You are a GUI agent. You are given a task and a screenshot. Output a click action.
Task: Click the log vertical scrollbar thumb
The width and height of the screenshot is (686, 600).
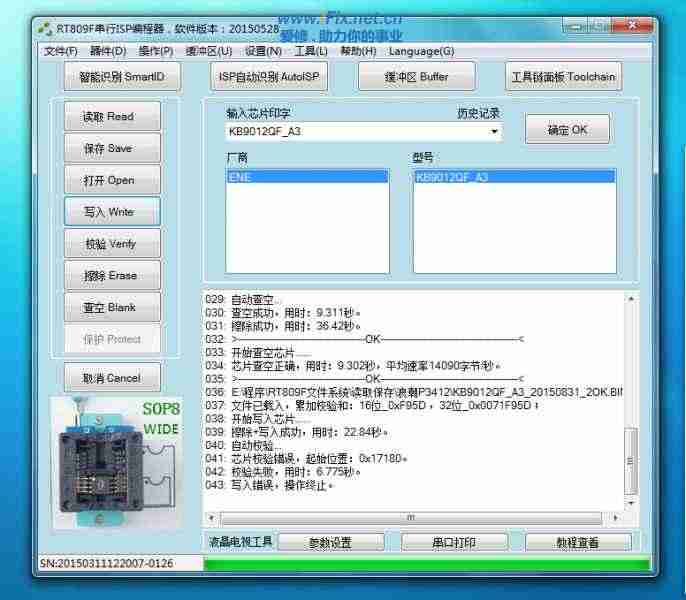tap(631, 461)
